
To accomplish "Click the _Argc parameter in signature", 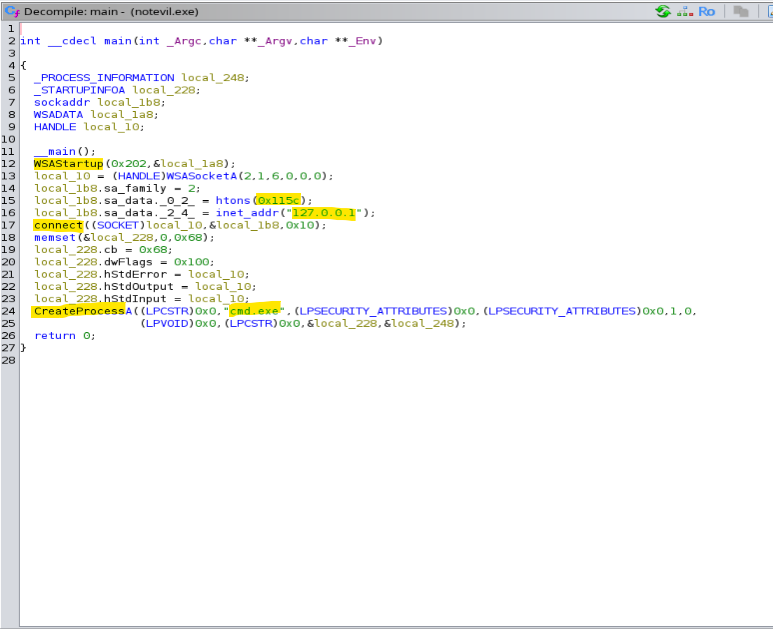I will coord(184,41).
